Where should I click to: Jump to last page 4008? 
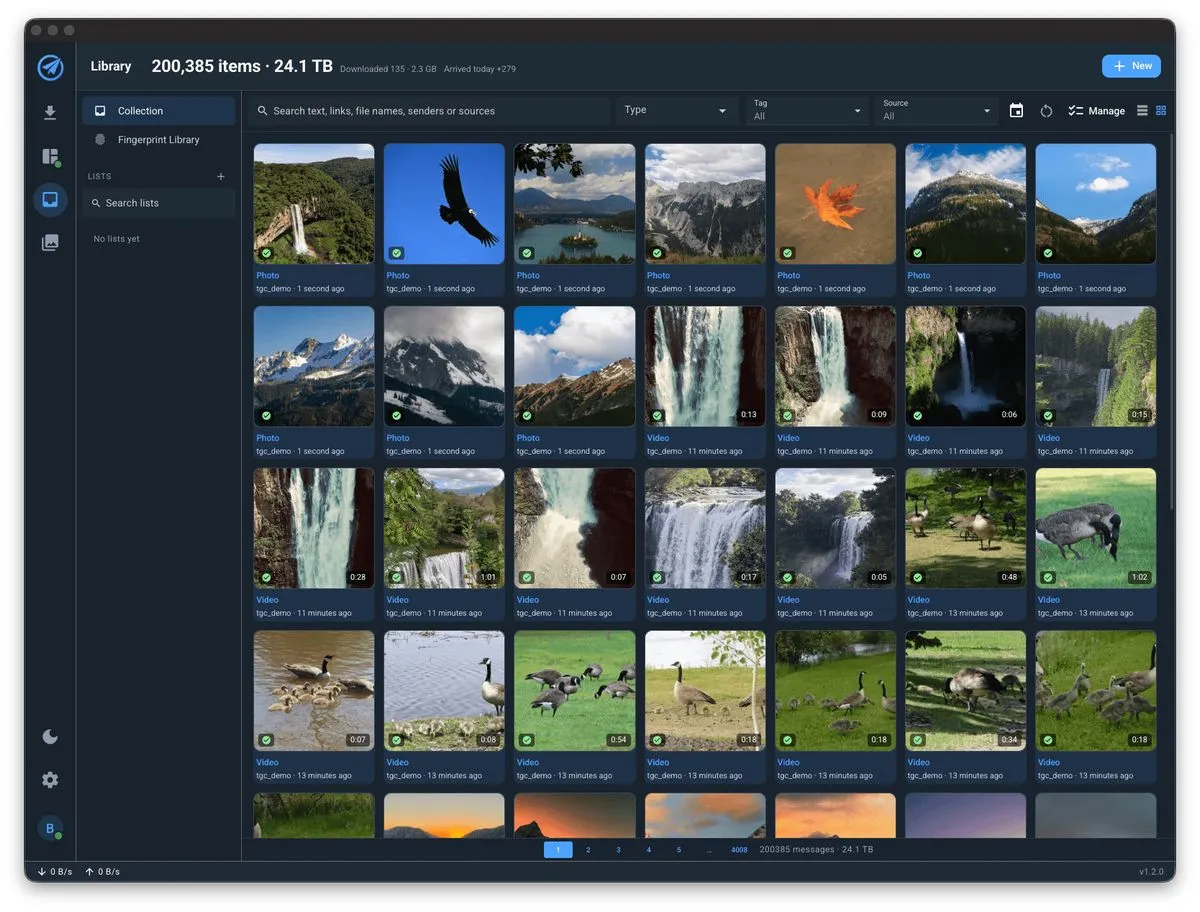[739, 850]
